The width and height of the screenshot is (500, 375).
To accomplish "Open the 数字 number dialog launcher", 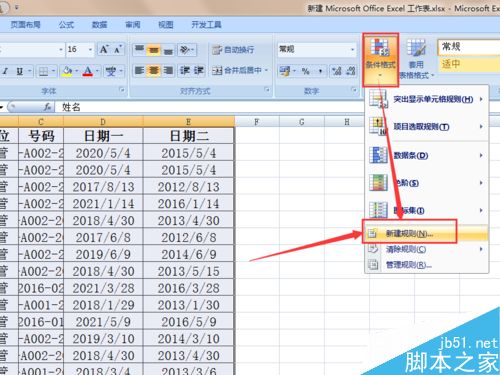I will tap(354, 90).
